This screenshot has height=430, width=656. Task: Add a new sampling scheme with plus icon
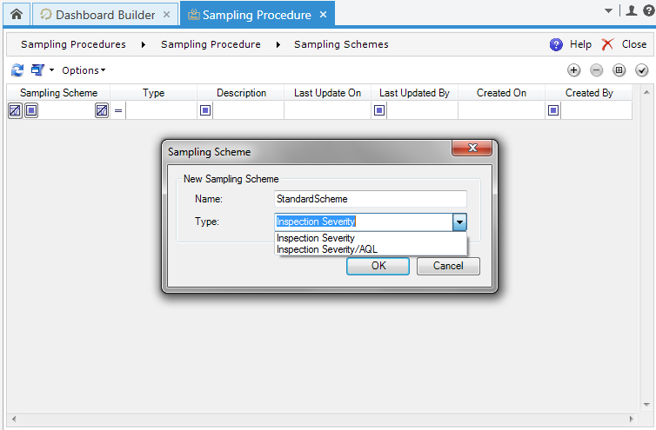tap(574, 70)
